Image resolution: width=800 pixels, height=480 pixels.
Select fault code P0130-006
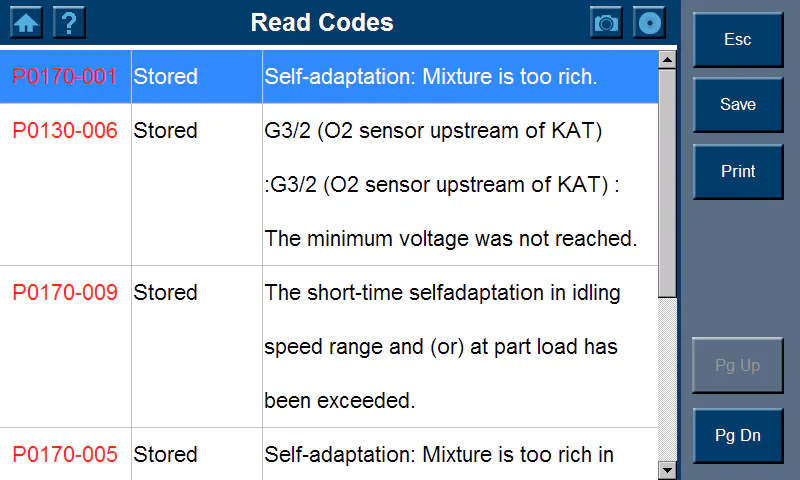tap(65, 131)
